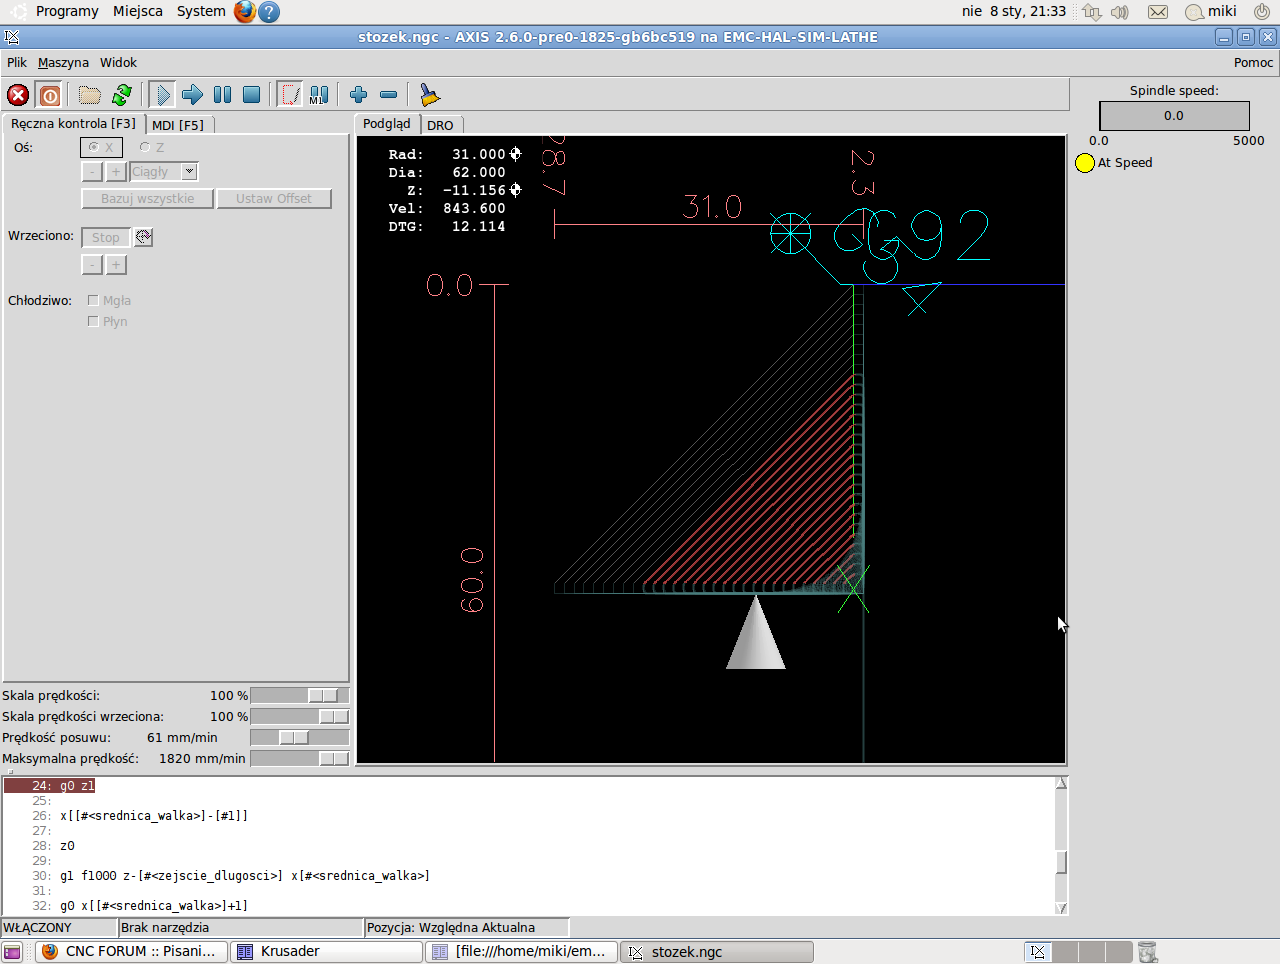Run next line with step arrow
1280x964 pixels.
click(192, 95)
